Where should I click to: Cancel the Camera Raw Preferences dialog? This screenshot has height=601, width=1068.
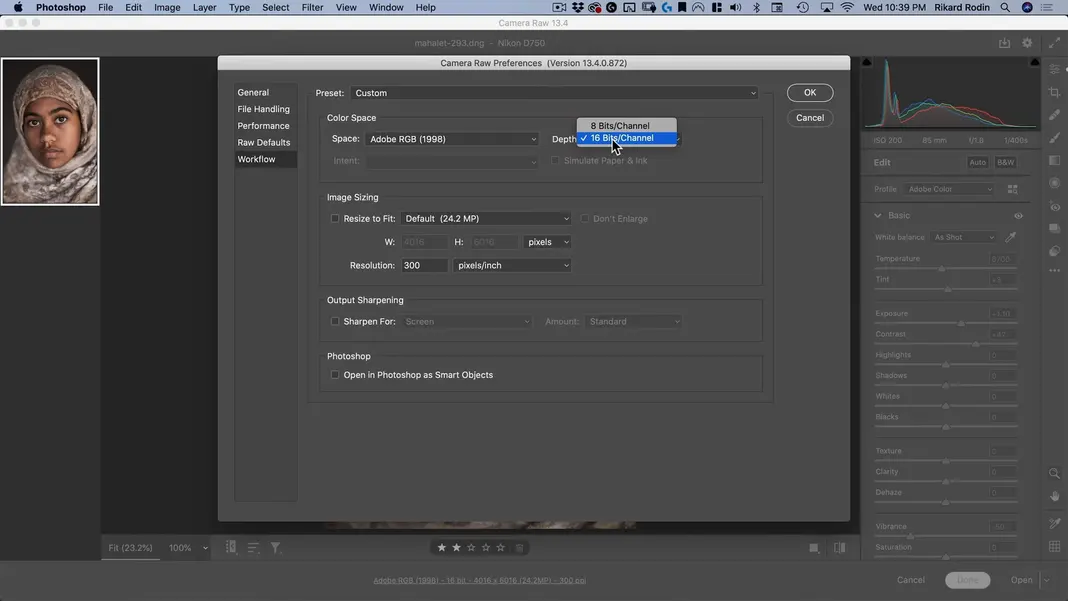coord(810,118)
